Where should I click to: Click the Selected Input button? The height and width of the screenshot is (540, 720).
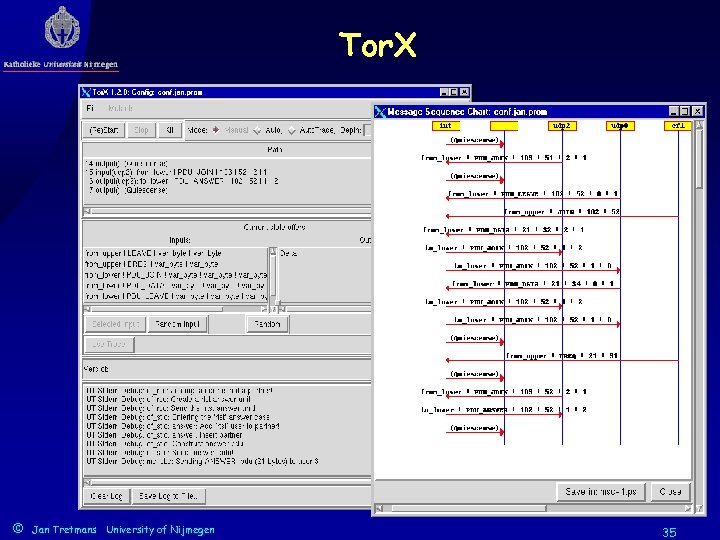[115, 324]
